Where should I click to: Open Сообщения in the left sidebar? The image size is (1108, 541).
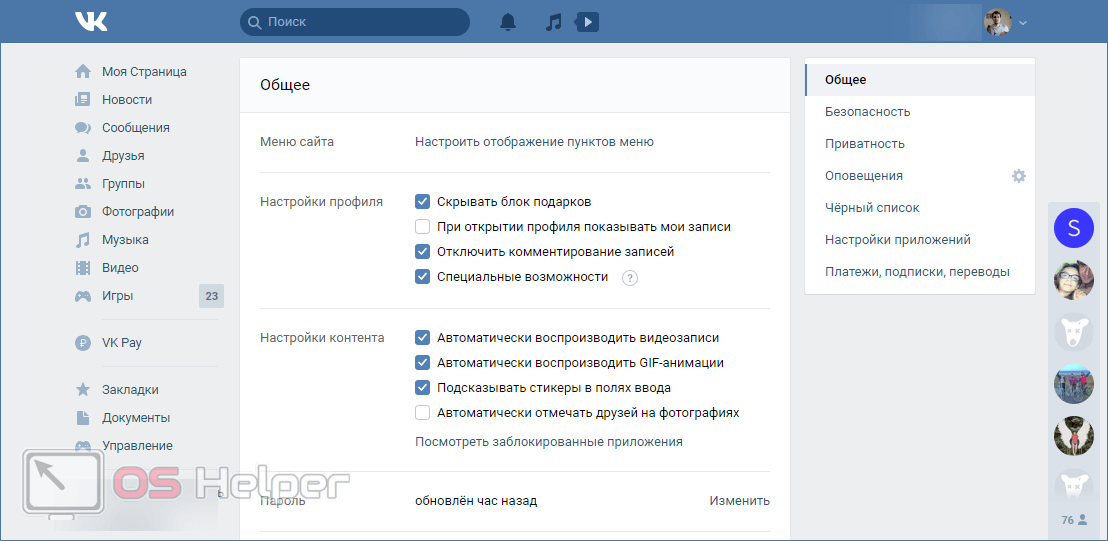tap(135, 128)
